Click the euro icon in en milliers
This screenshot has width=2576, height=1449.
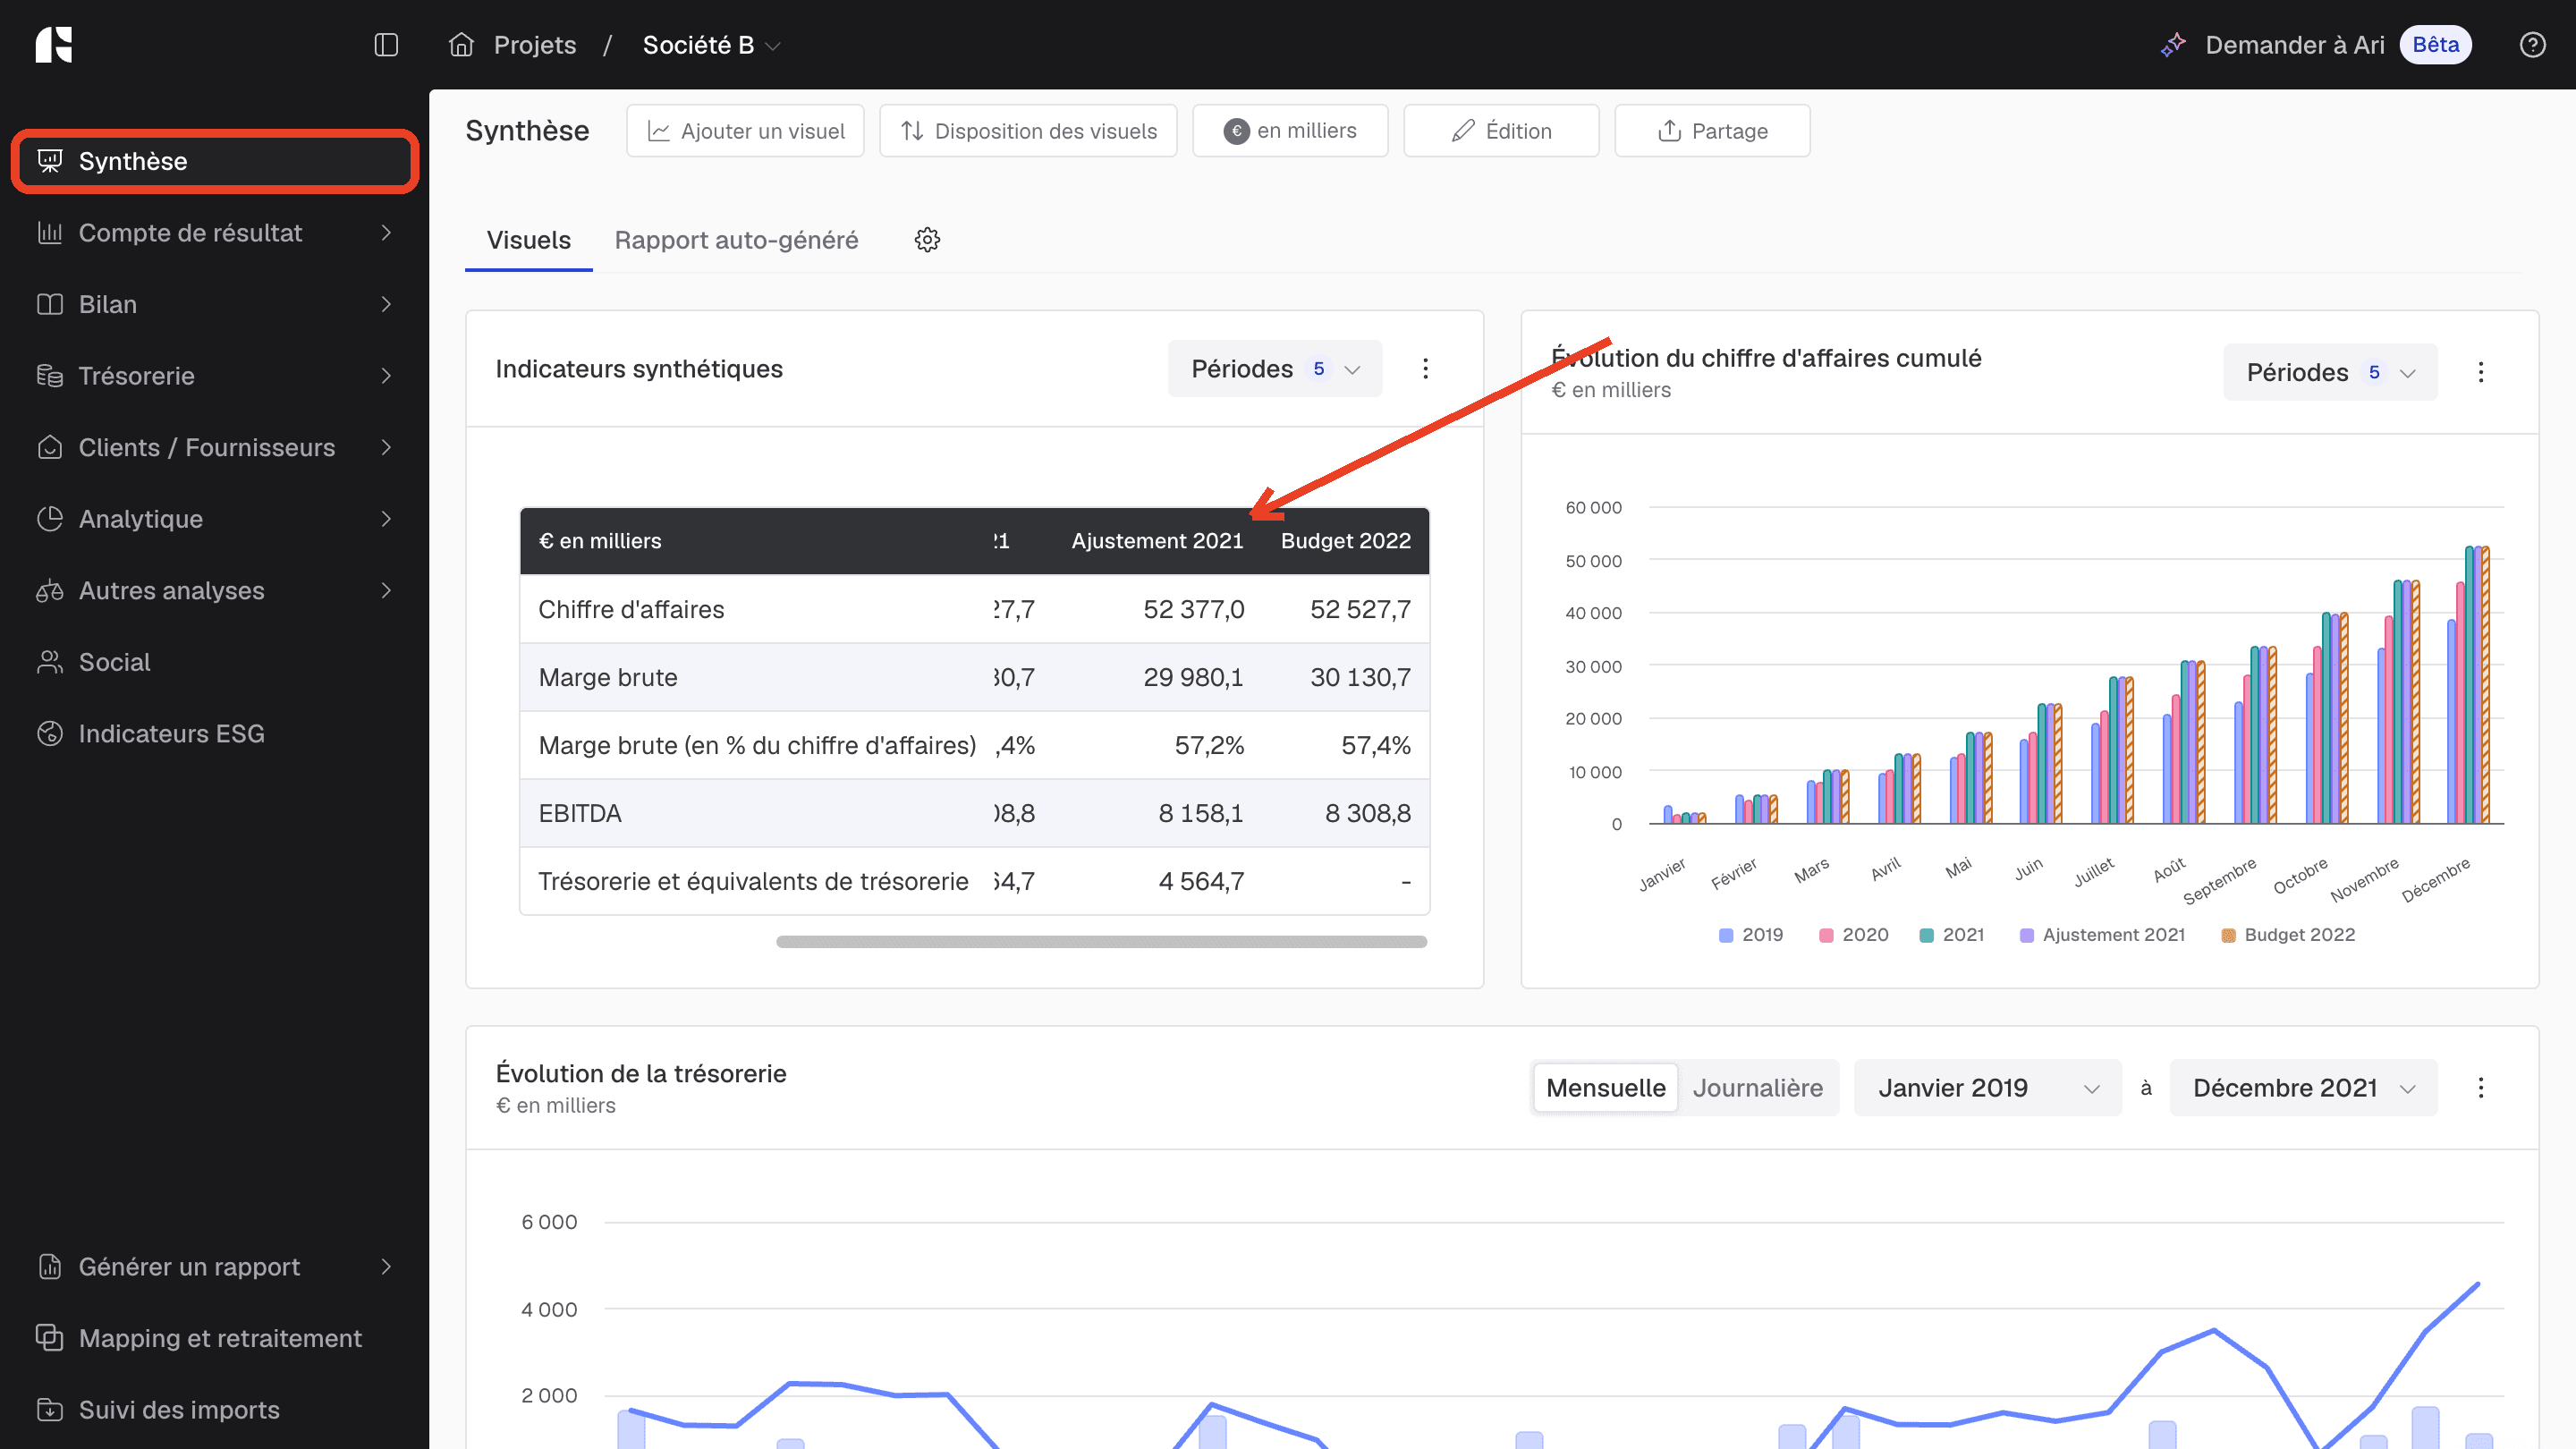1236,131
